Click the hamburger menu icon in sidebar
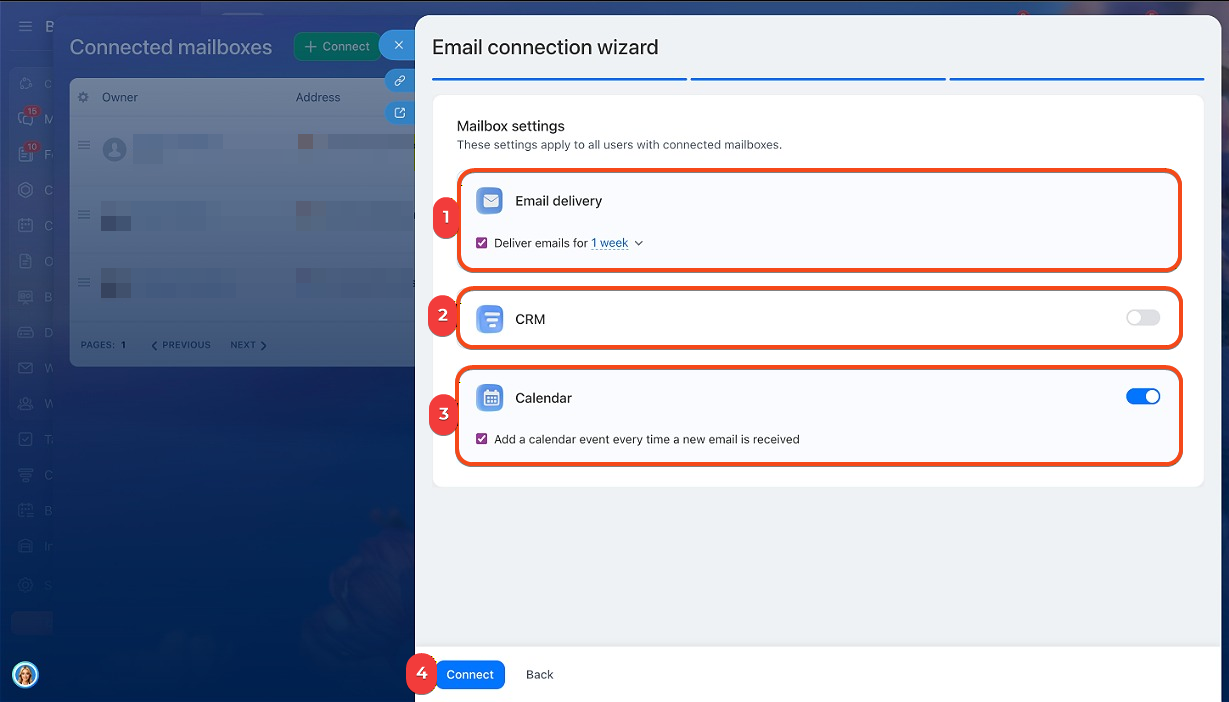The width and height of the screenshot is (1229, 702). coord(26,26)
